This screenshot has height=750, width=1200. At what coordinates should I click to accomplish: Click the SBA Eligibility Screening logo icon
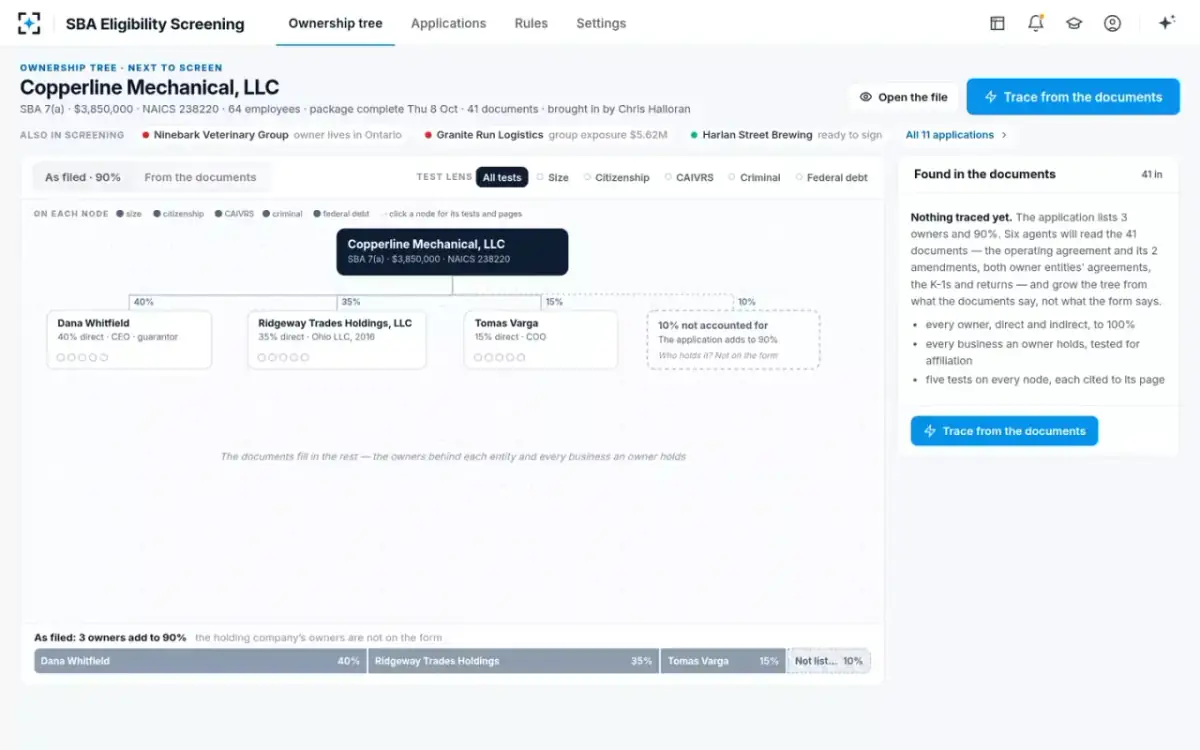(x=30, y=23)
